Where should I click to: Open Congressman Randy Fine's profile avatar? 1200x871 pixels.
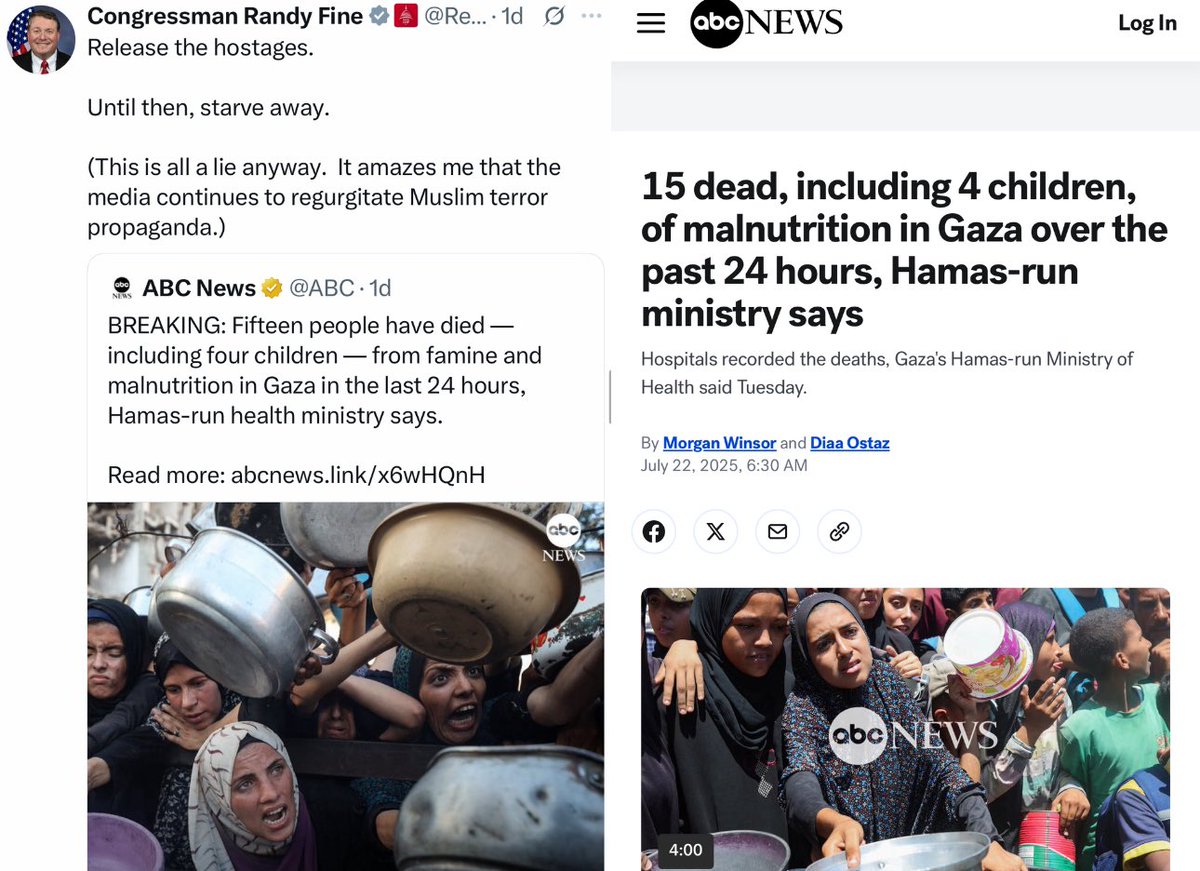tap(40, 39)
